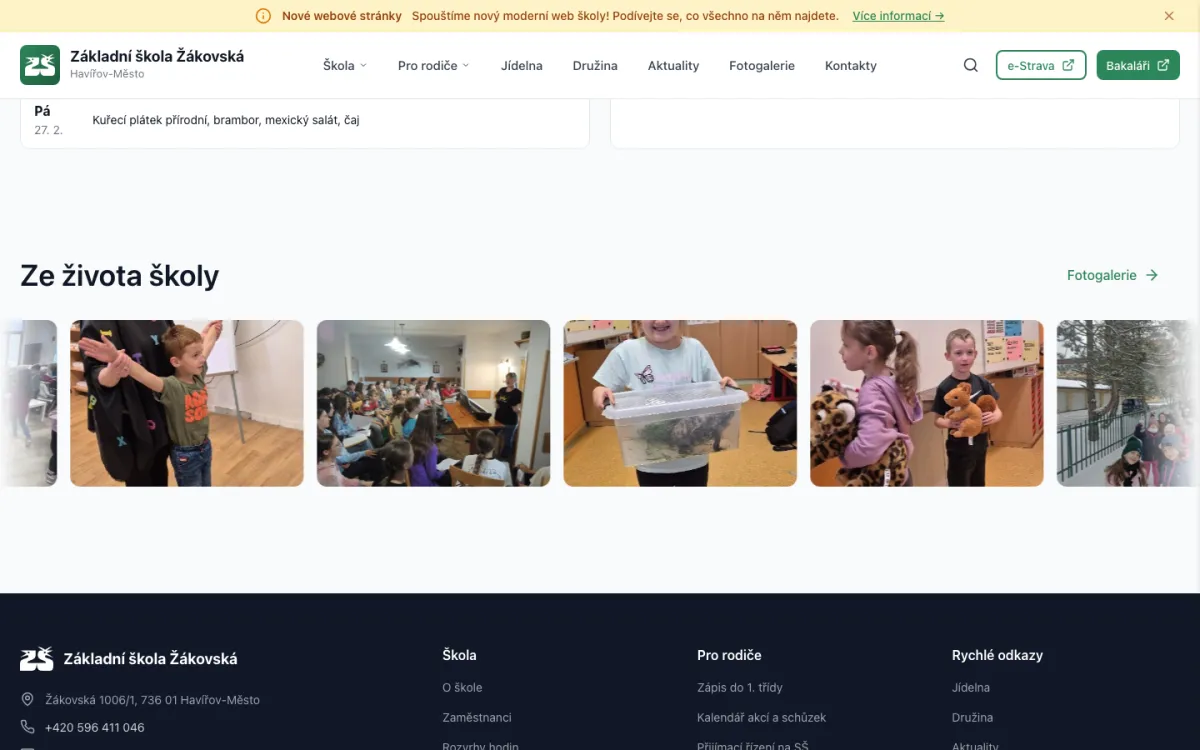Expand the Pro rodiče dropdown menu
Viewport: 1200px width, 750px height.
click(433, 65)
